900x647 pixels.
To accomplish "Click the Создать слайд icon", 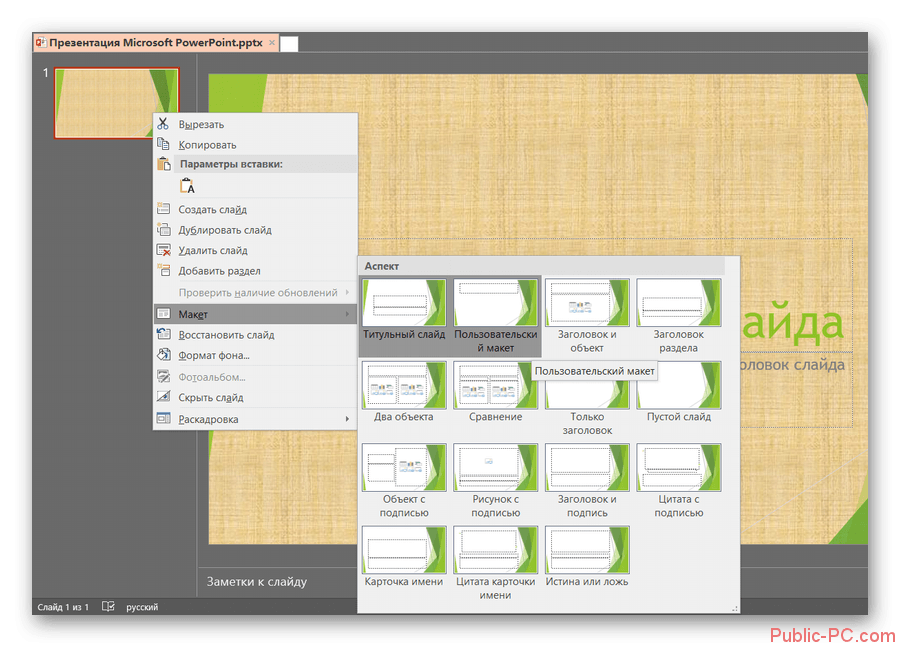I will (x=164, y=209).
